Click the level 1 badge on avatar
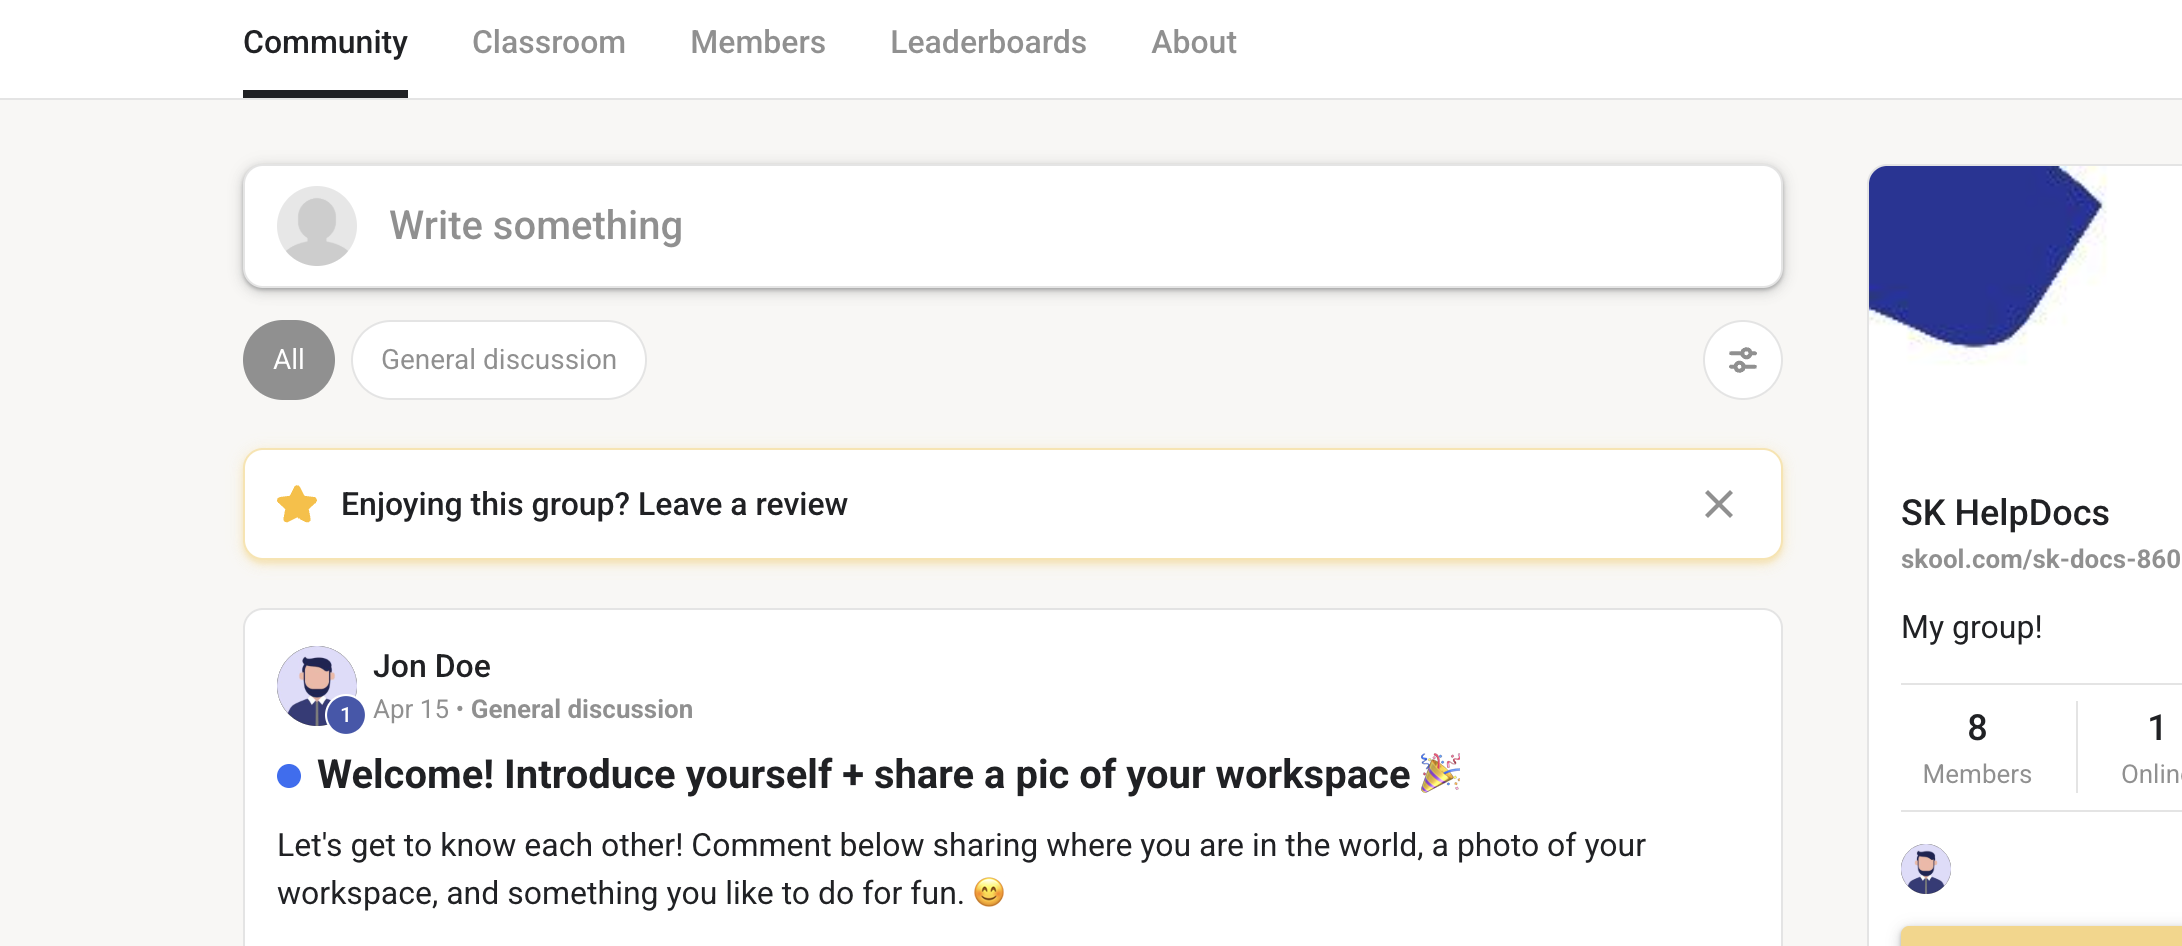Screen dimensions: 2182x946 click(346, 715)
